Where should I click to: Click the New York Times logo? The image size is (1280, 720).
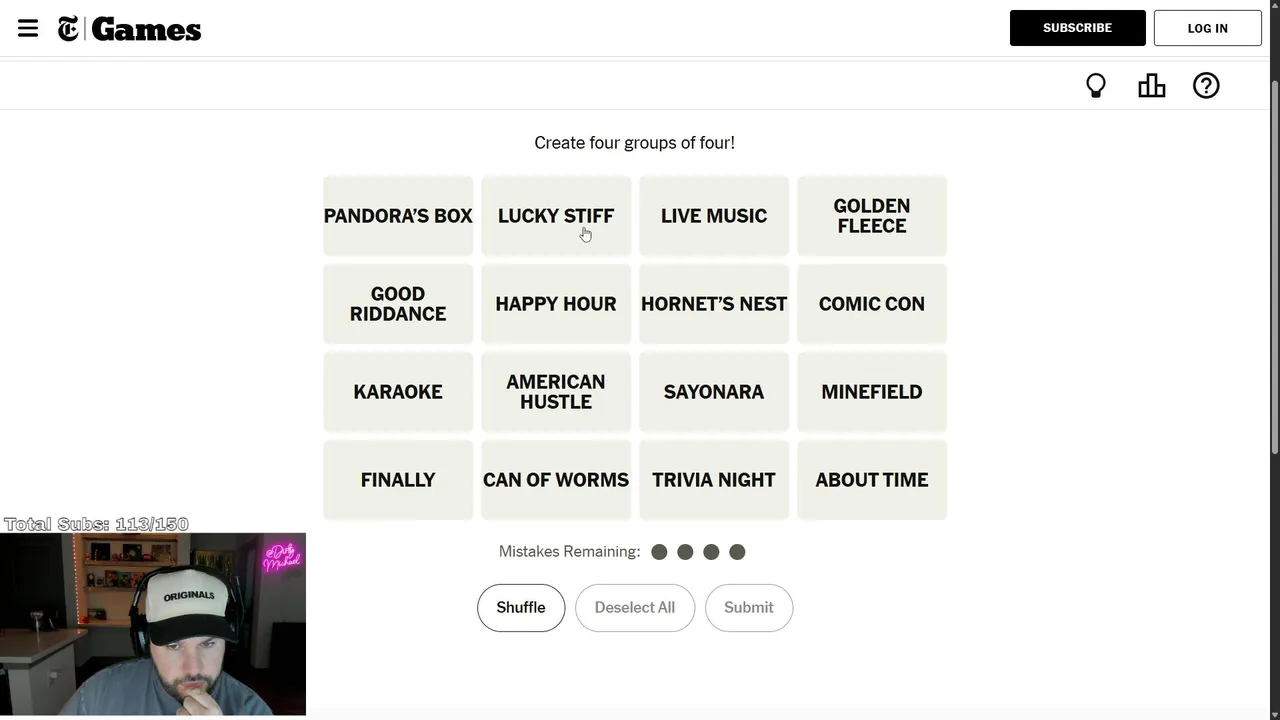[x=68, y=29]
